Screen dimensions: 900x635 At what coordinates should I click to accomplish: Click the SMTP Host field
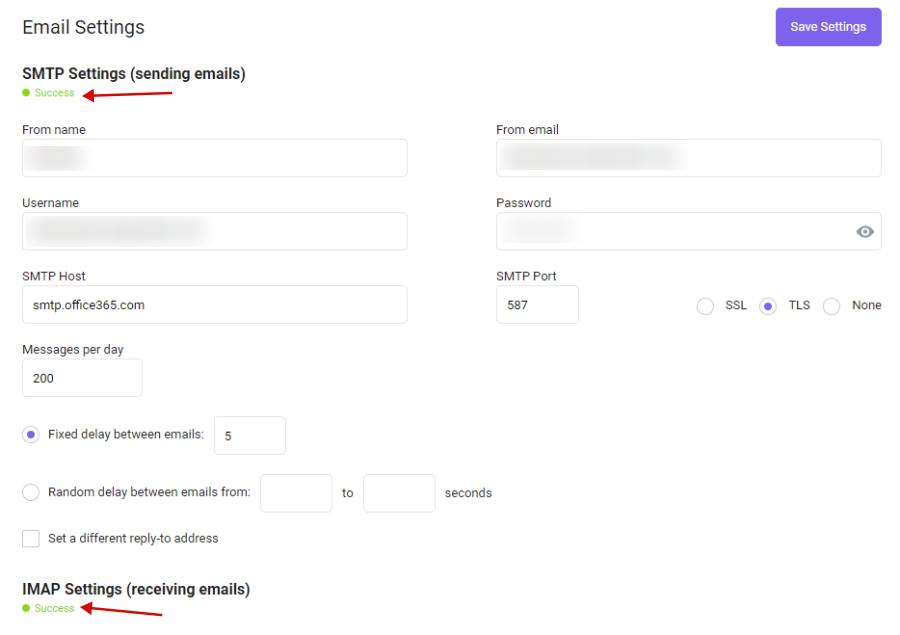click(x=215, y=305)
